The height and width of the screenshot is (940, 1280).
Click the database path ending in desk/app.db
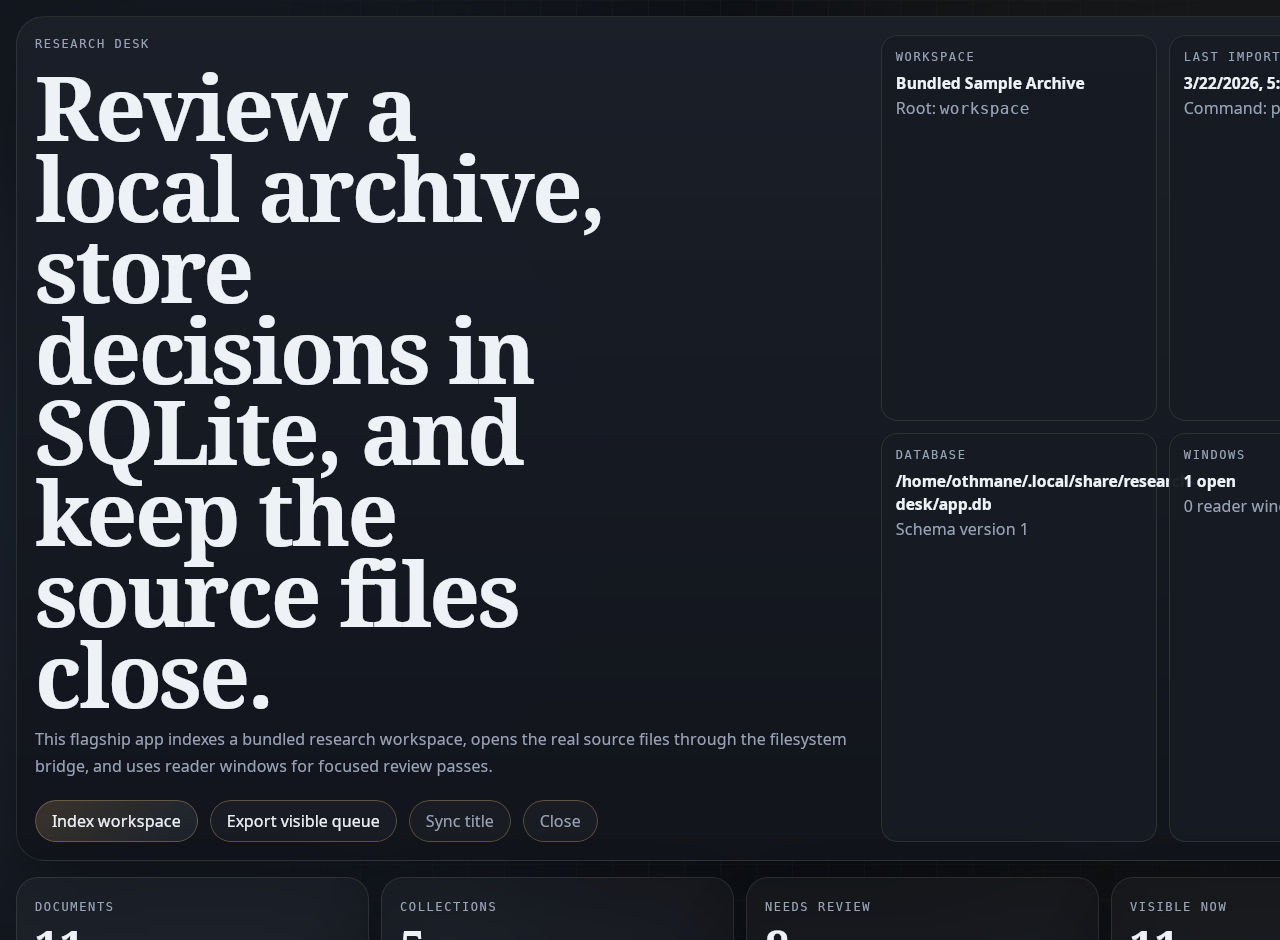1032,493
